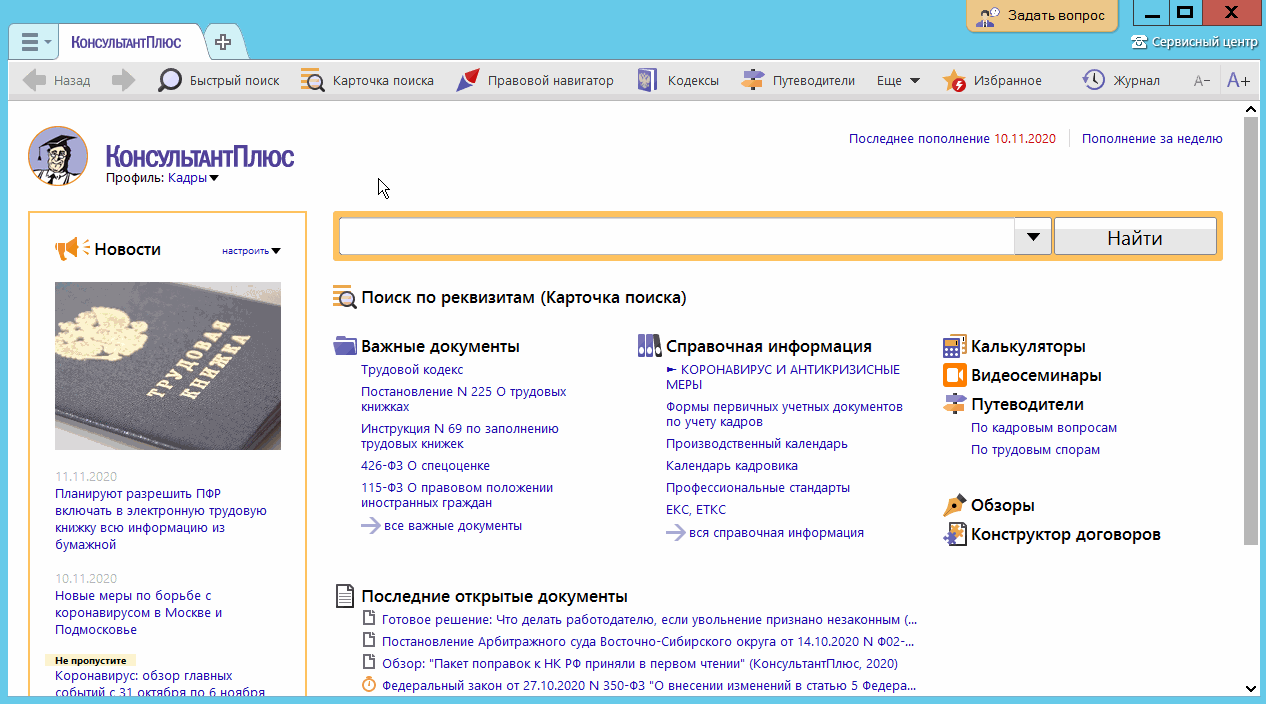Launch Правовой навигатор icon
The height and width of the screenshot is (704, 1266).
[x=467, y=81]
